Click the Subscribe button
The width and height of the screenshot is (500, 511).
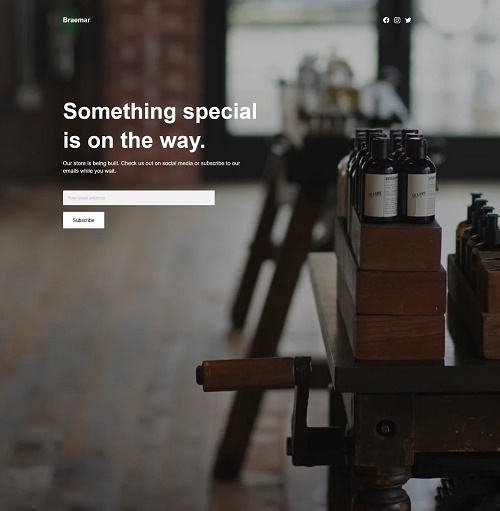point(83,220)
